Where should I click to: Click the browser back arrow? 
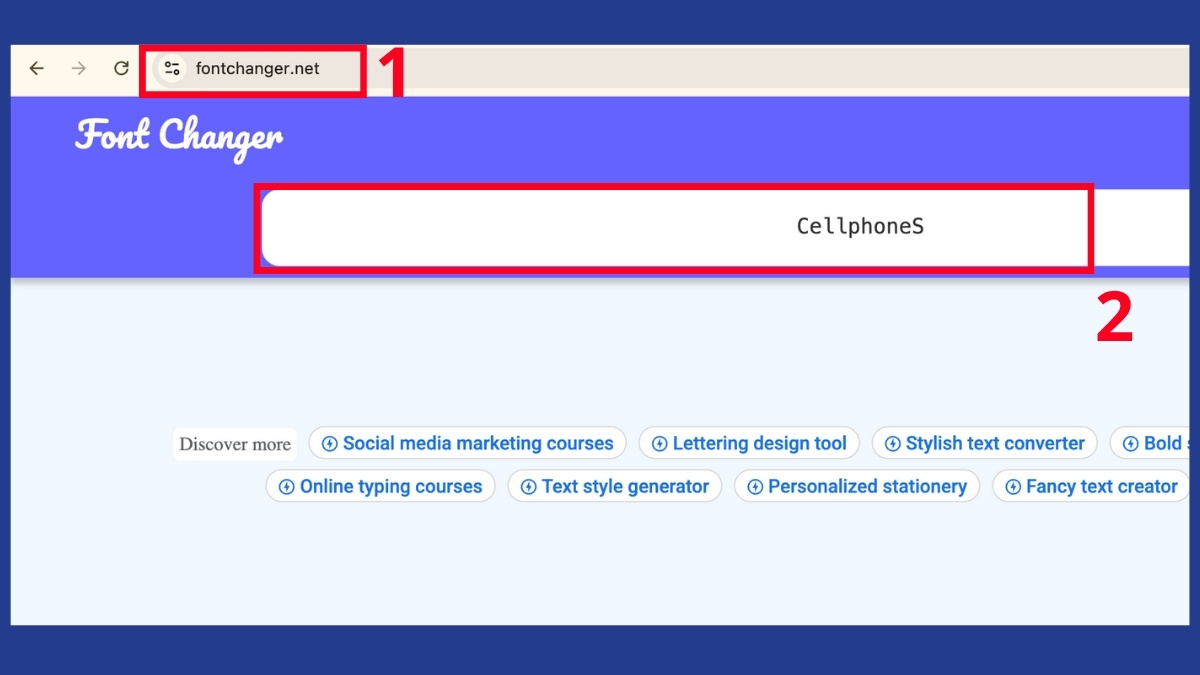37,68
